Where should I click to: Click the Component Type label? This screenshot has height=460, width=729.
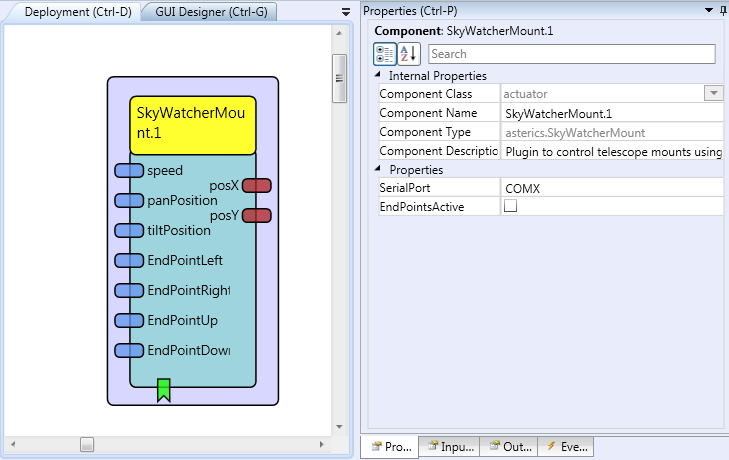pos(425,132)
